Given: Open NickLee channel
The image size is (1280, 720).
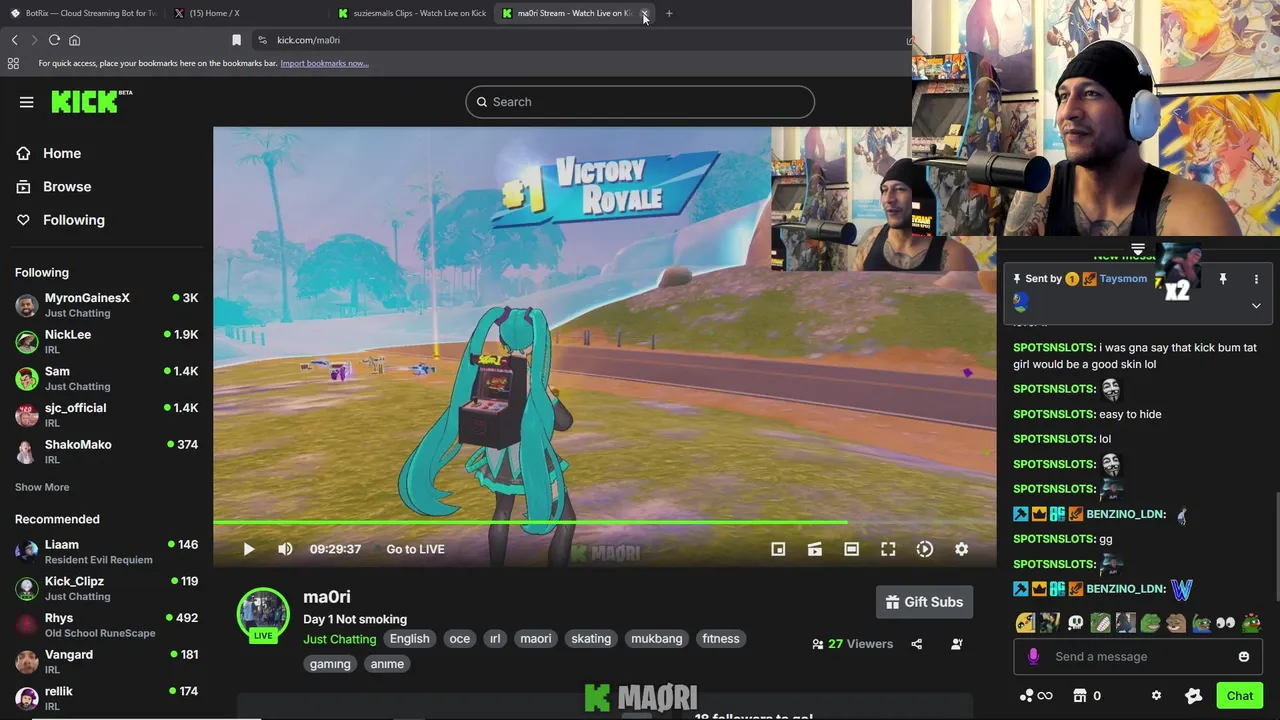Looking at the screenshot, I should [x=107, y=341].
